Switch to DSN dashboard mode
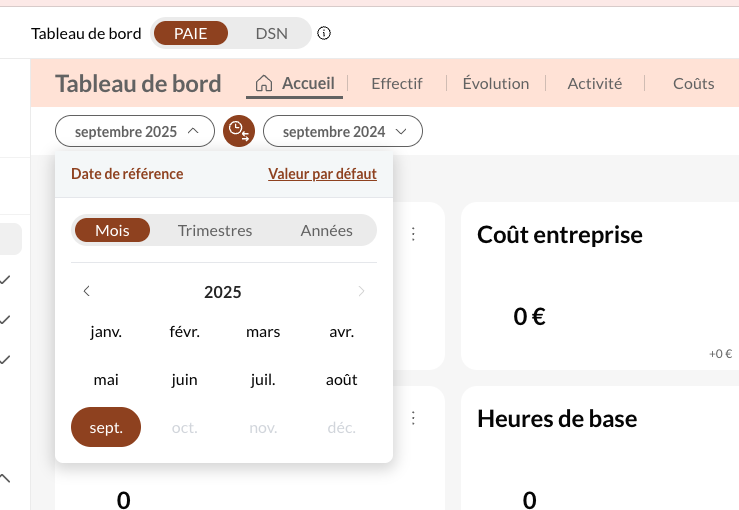Viewport: 739px width, 510px height. pos(271,33)
